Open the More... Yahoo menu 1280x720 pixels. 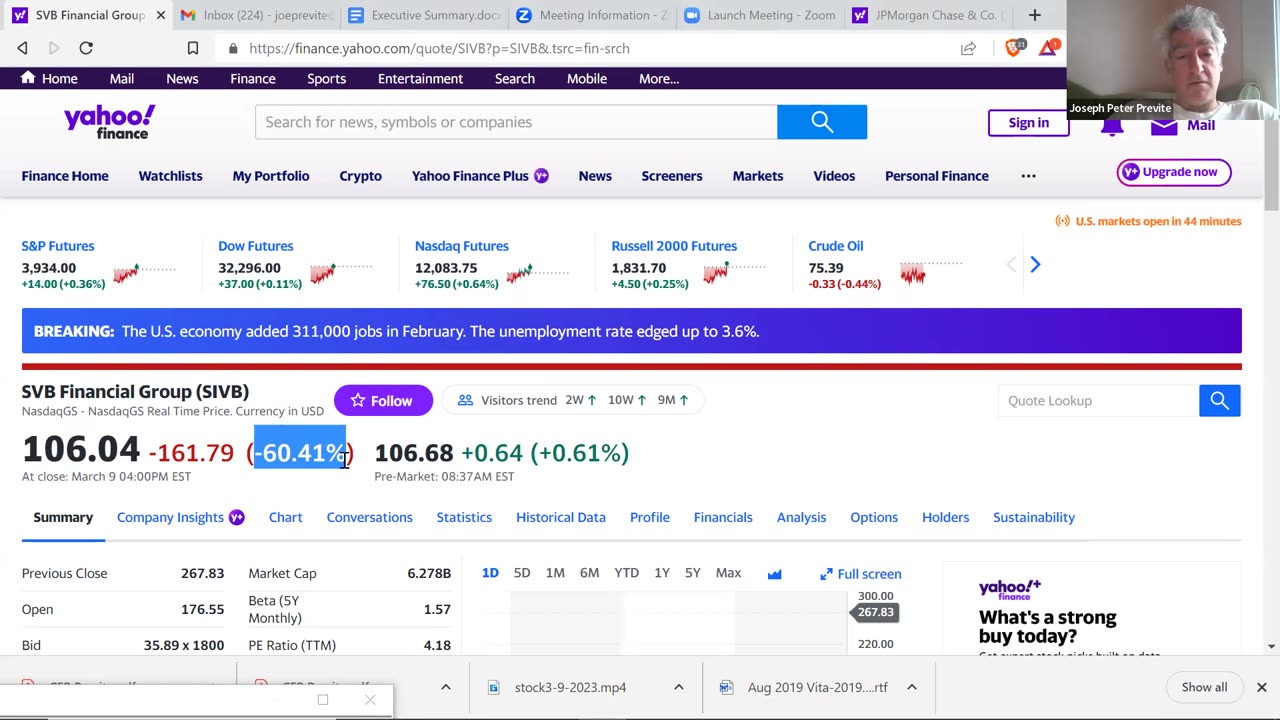659,78
